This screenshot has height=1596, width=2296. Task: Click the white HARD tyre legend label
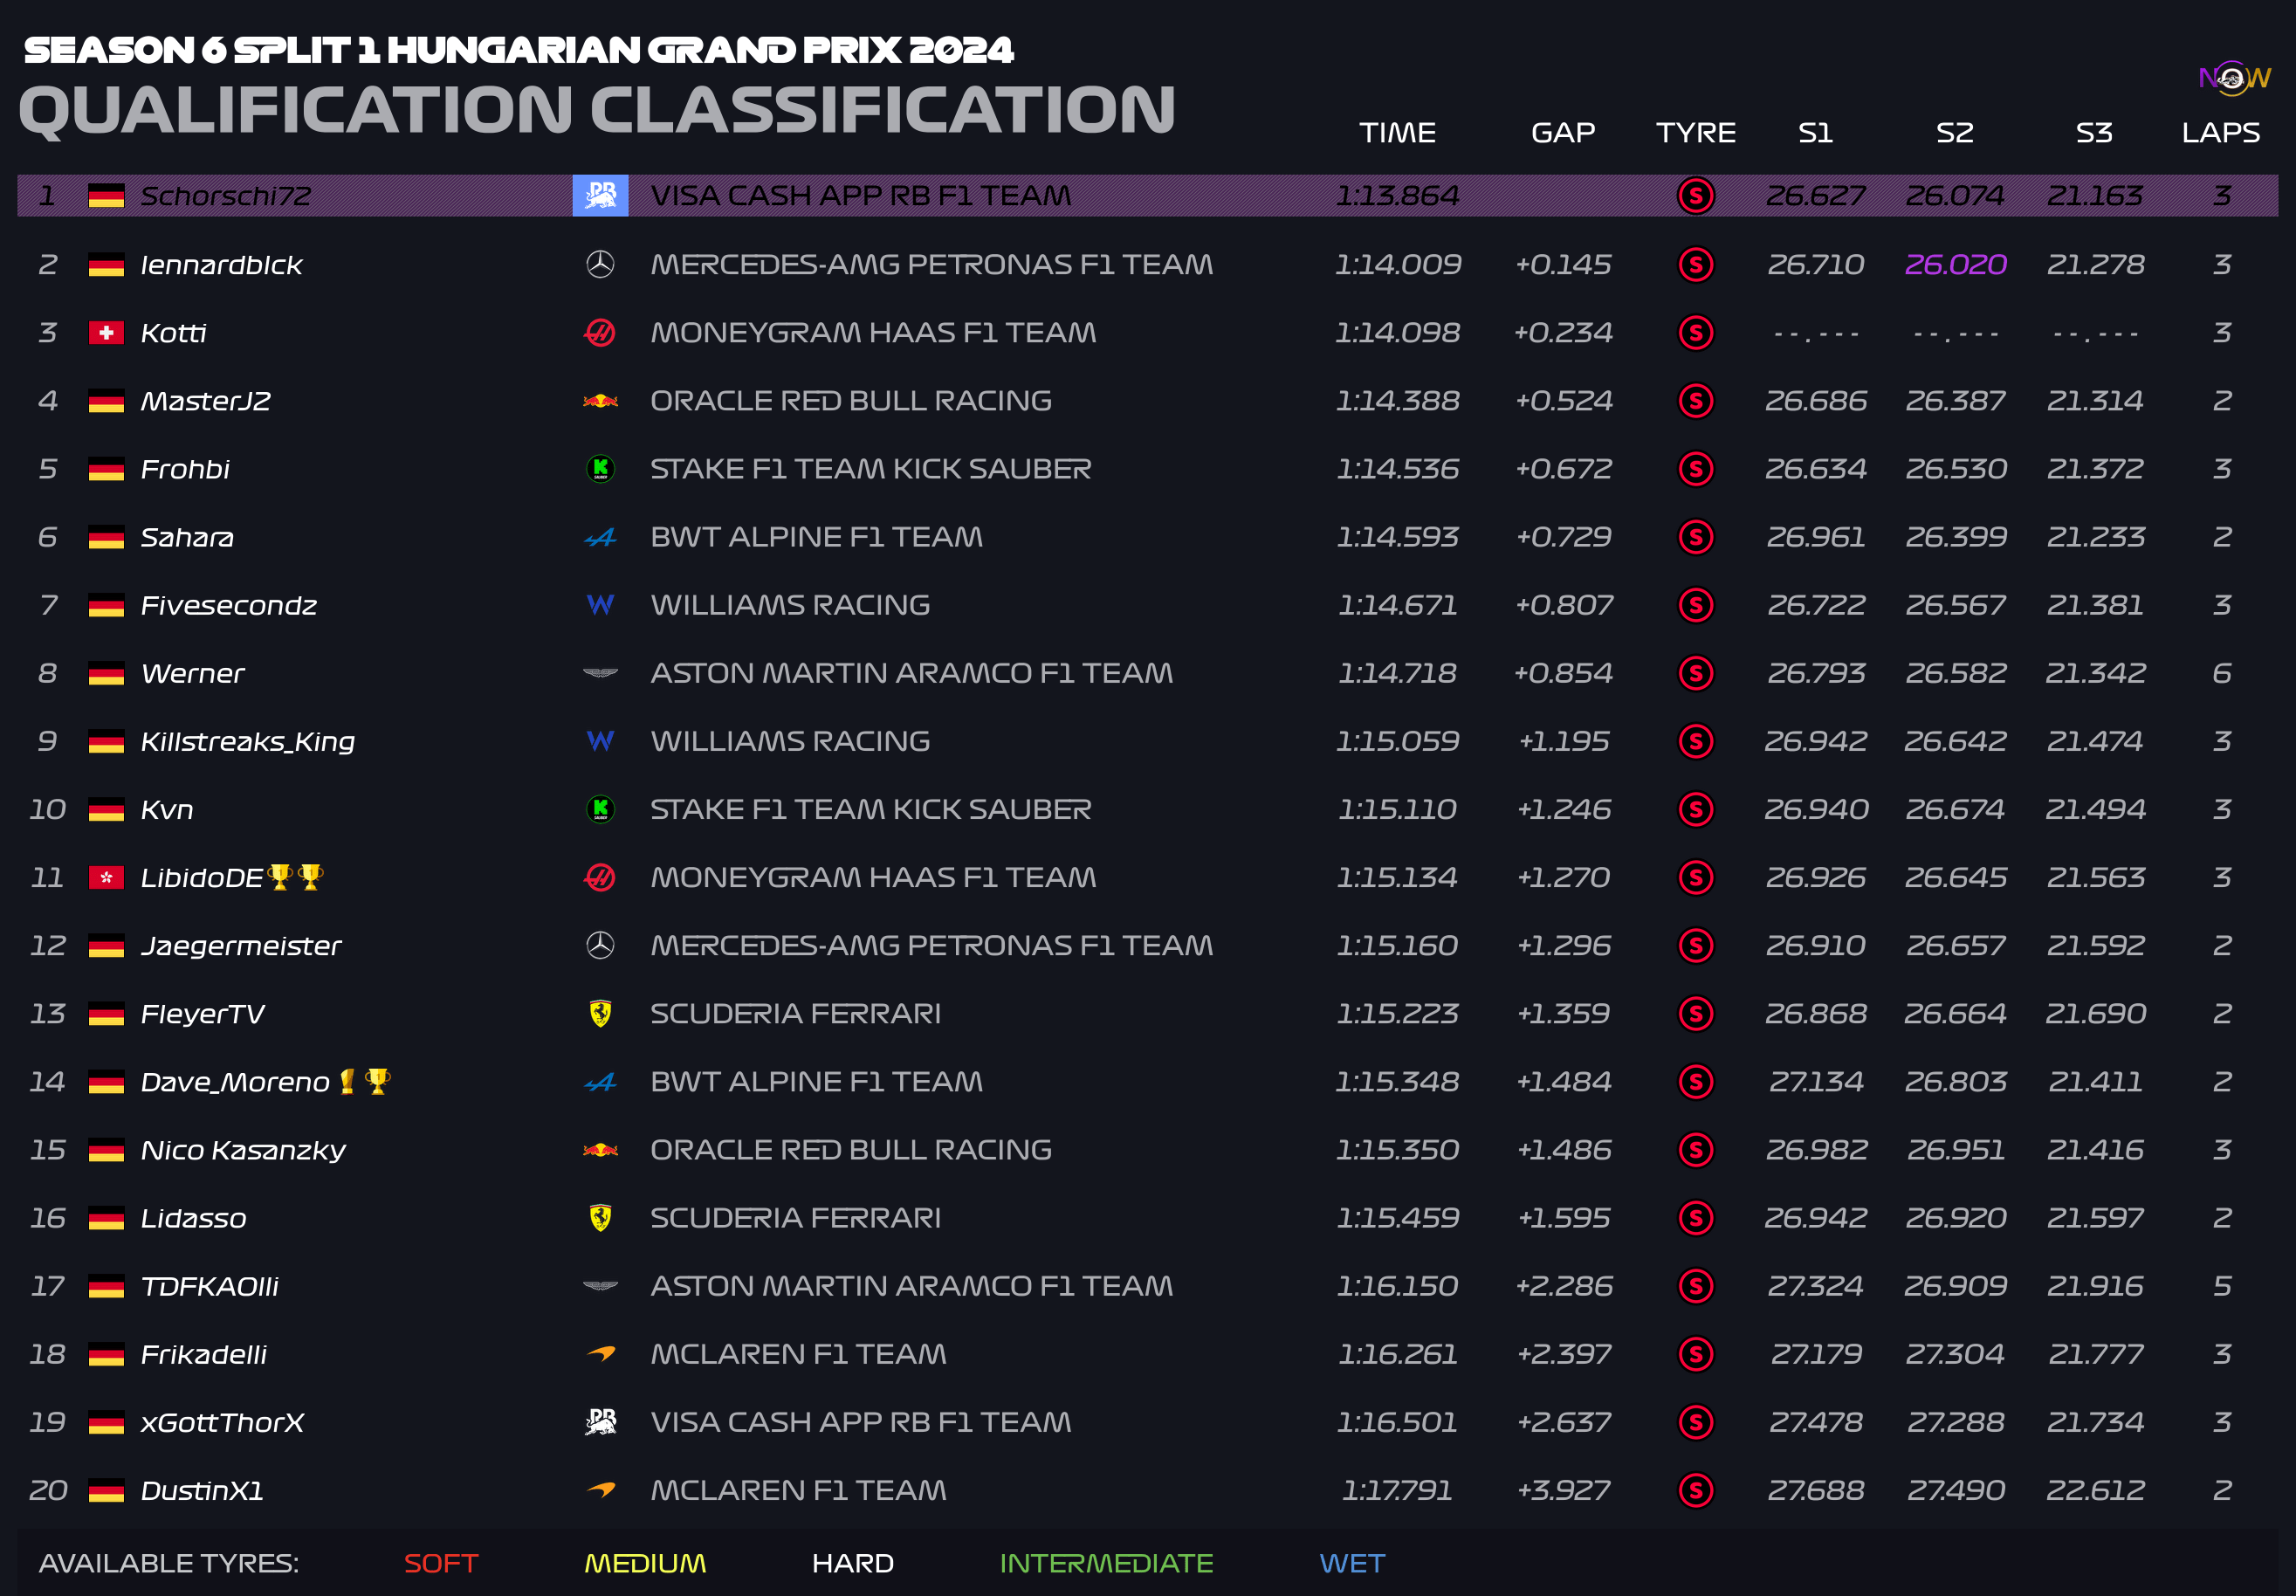pyautogui.click(x=852, y=1563)
